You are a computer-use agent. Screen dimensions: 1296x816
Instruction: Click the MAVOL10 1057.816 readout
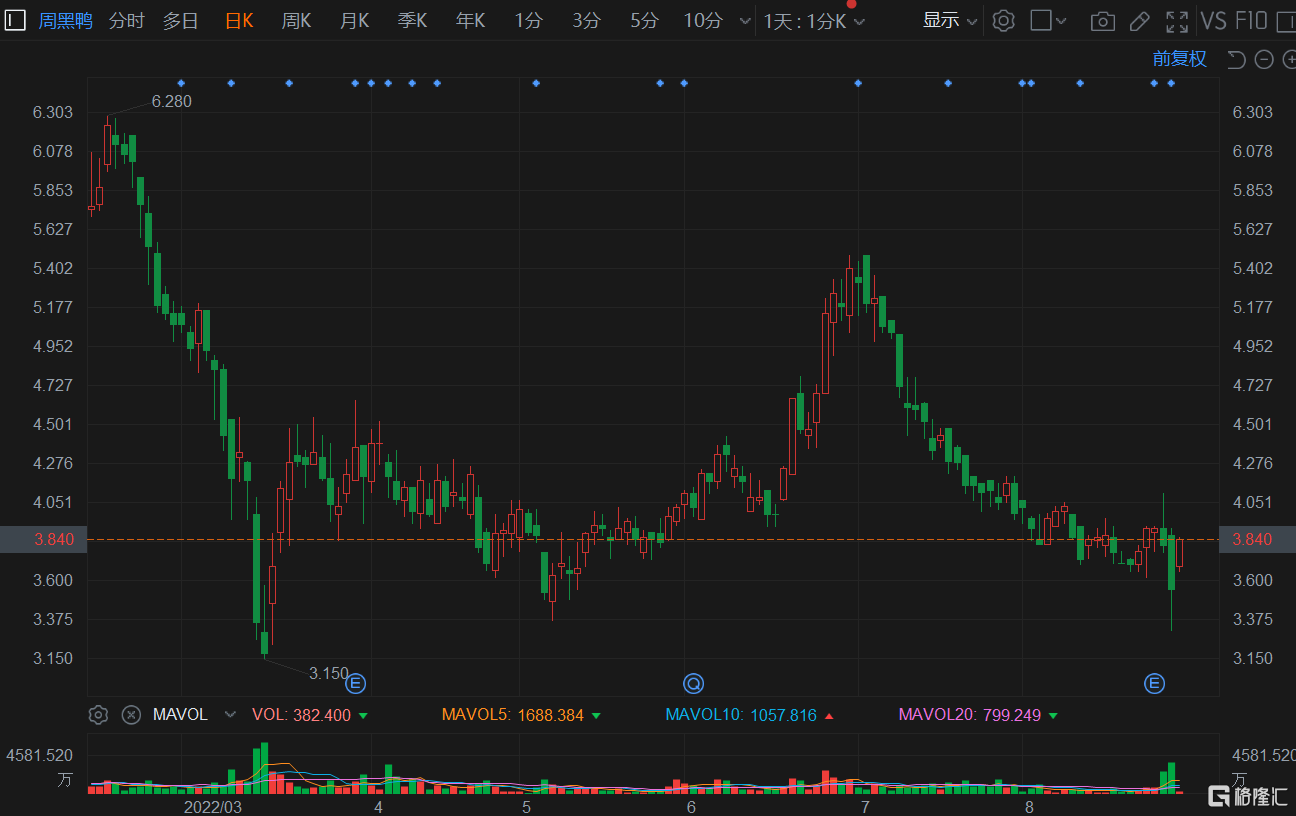tap(750, 715)
